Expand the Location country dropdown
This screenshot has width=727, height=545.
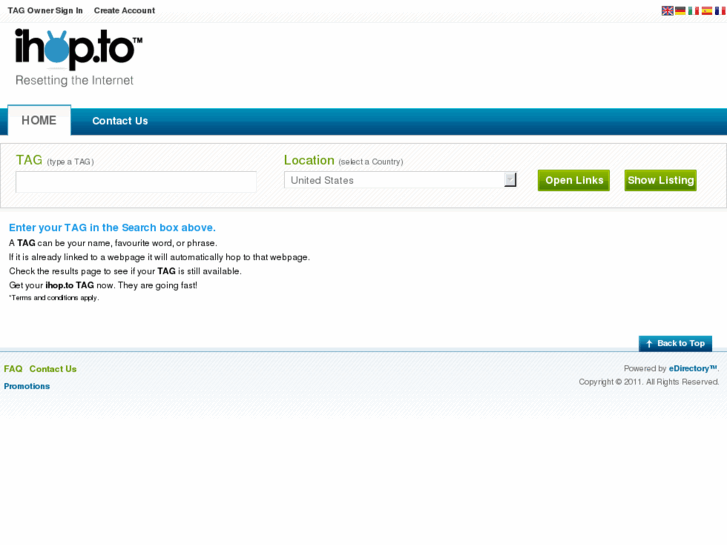[x=400, y=180]
